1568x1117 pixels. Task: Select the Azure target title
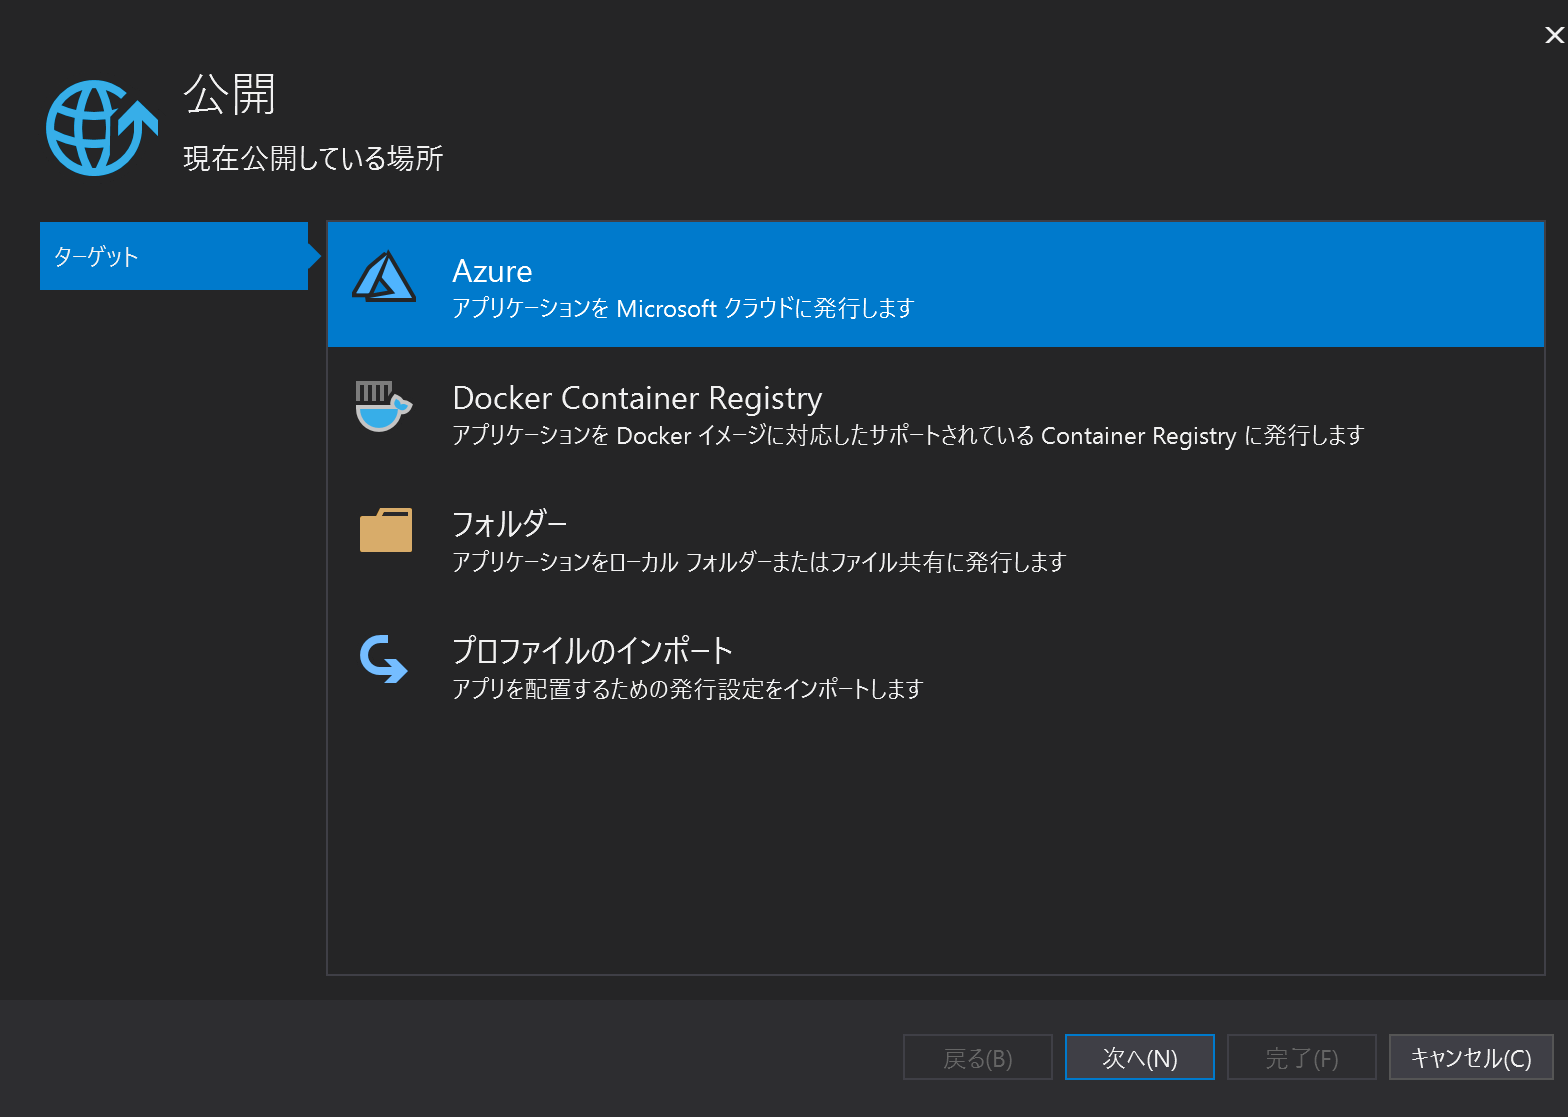point(492,271)
